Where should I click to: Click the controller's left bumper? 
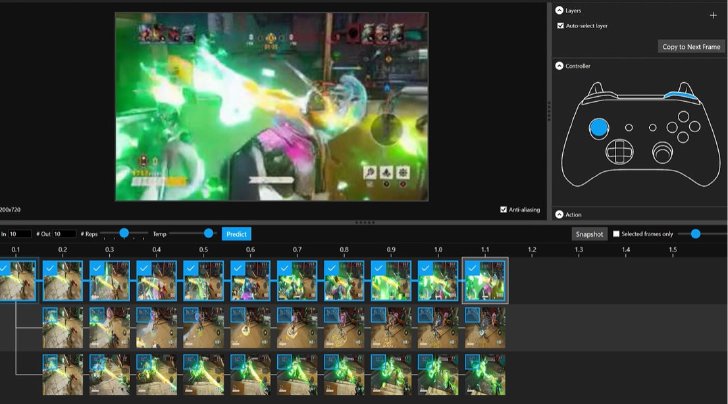point(601,95)
